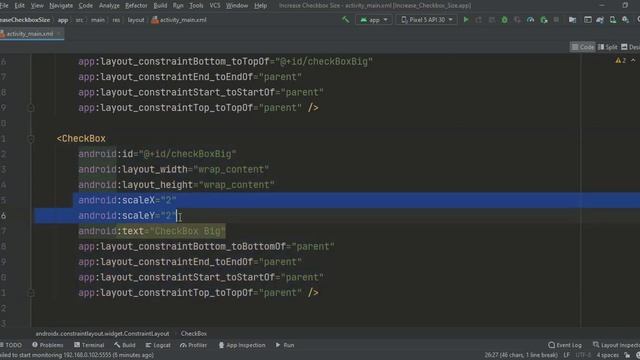Open the Problems tool window
This screenshot has height=360, width=640.
48,345
